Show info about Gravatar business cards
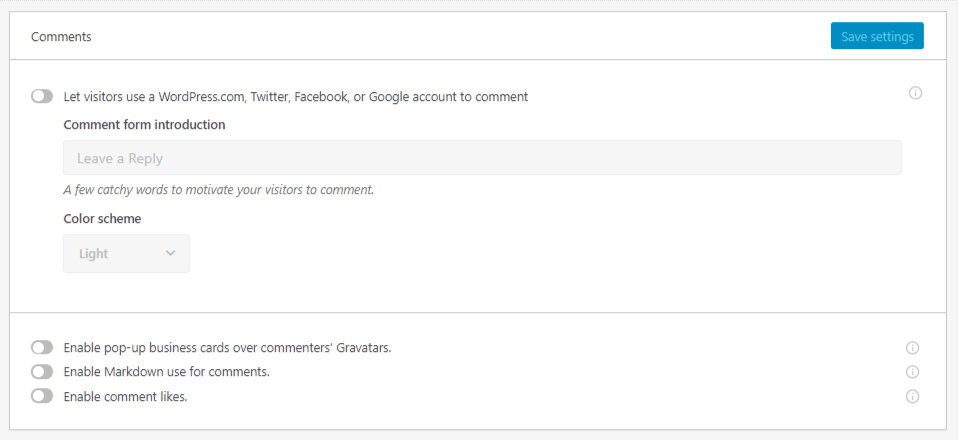The width and height of the screenshot is (958, 440). tap(912, 348)
